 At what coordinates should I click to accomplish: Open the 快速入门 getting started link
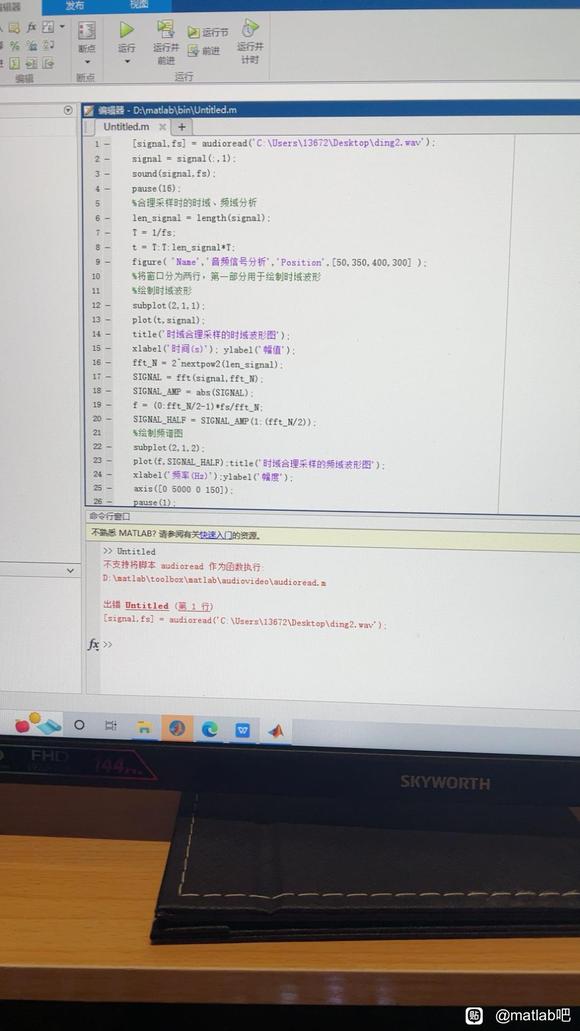(x=216, y=535)
